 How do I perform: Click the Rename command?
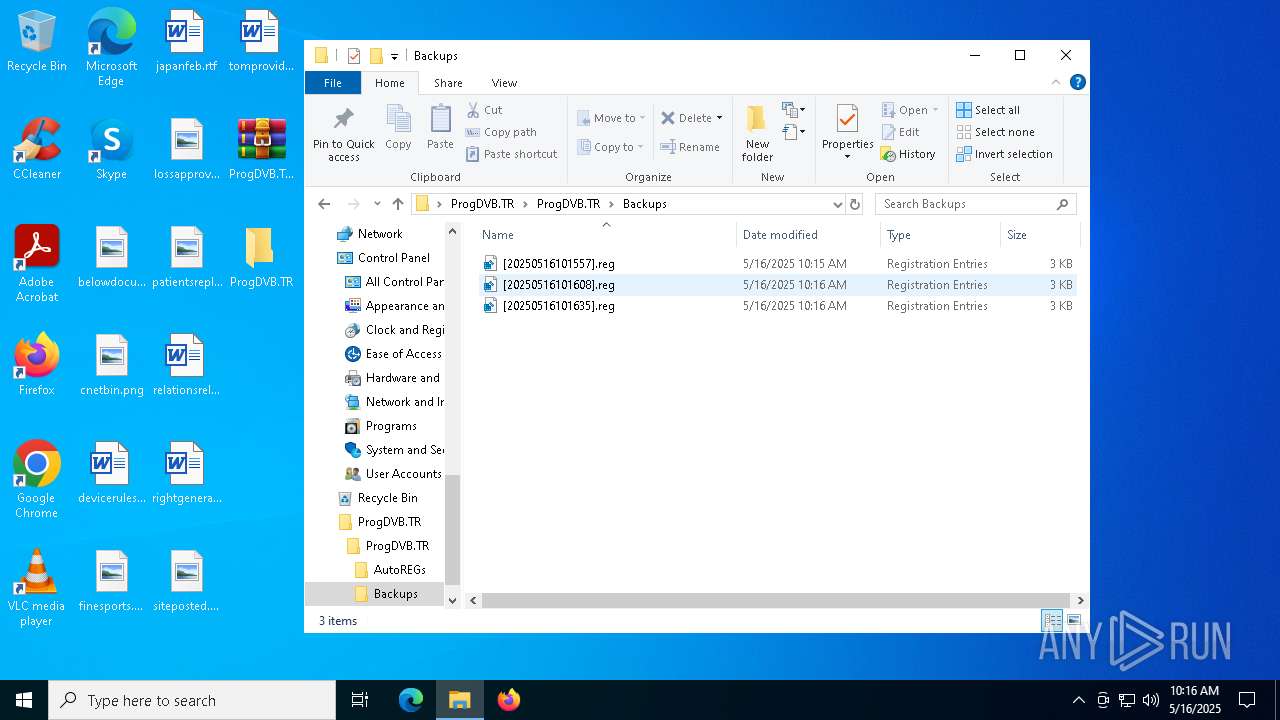tap(690, 147)
